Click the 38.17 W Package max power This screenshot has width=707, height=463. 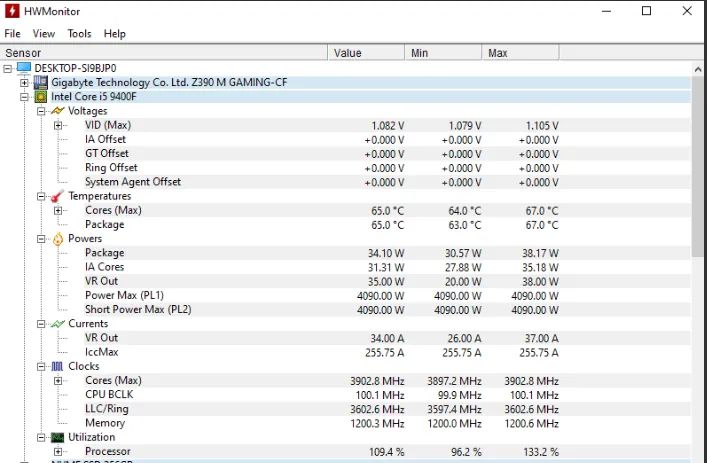pos(540,253)
